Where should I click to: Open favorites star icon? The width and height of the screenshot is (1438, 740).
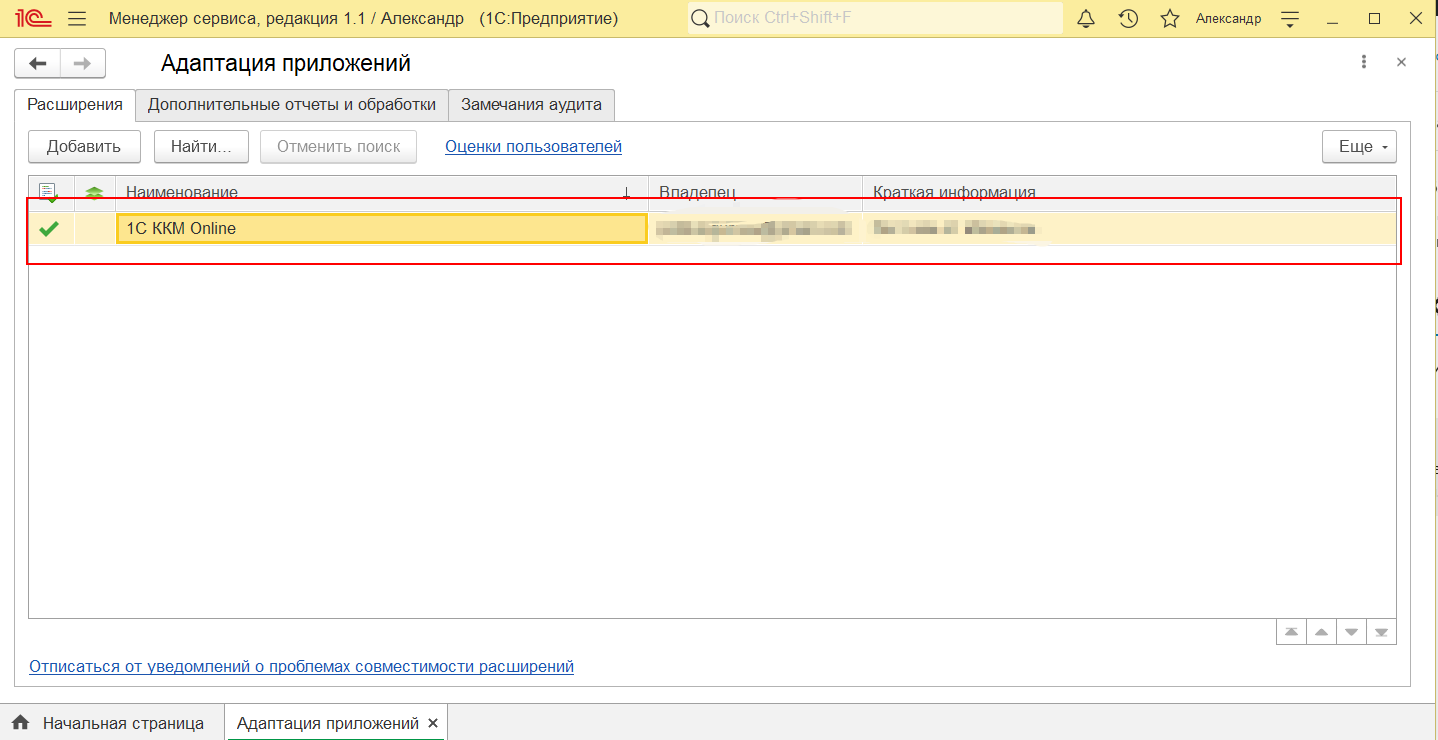1170,19
